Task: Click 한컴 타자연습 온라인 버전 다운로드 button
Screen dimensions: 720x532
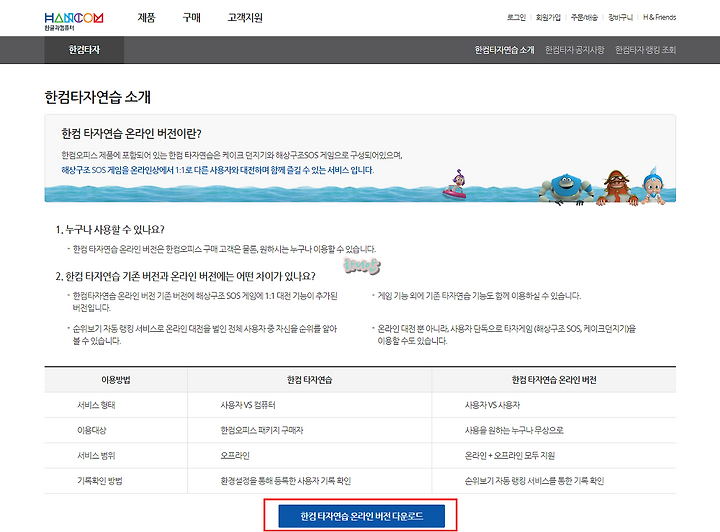Action: point(361,516)
